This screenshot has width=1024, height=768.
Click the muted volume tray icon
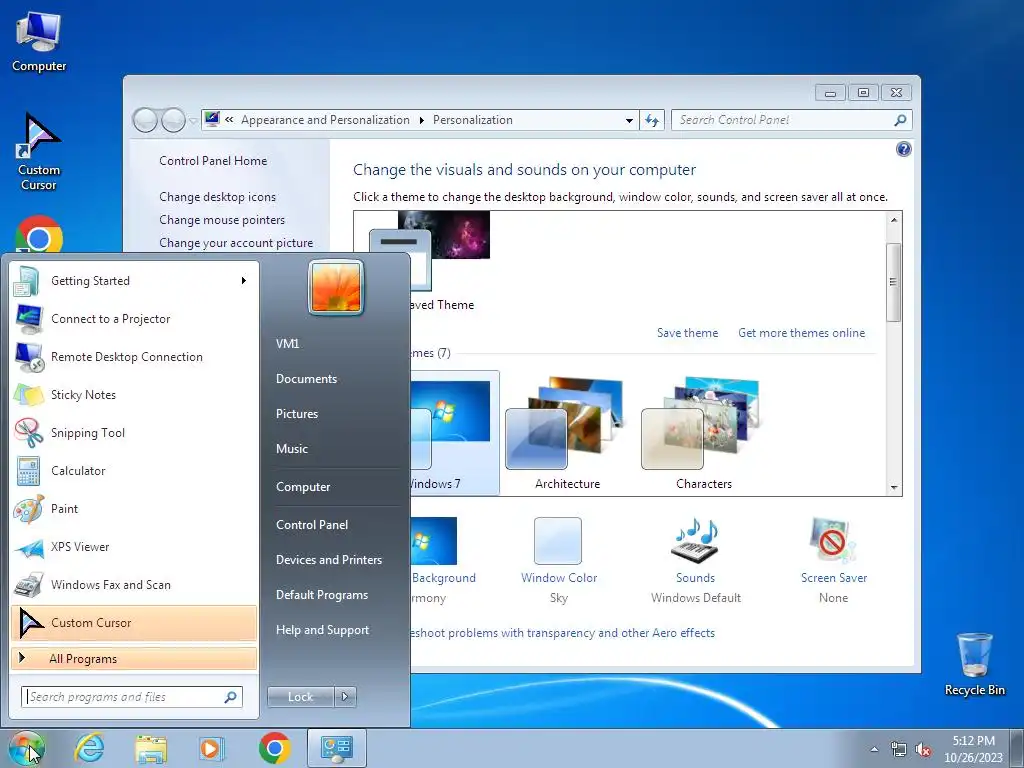(923, 749)
